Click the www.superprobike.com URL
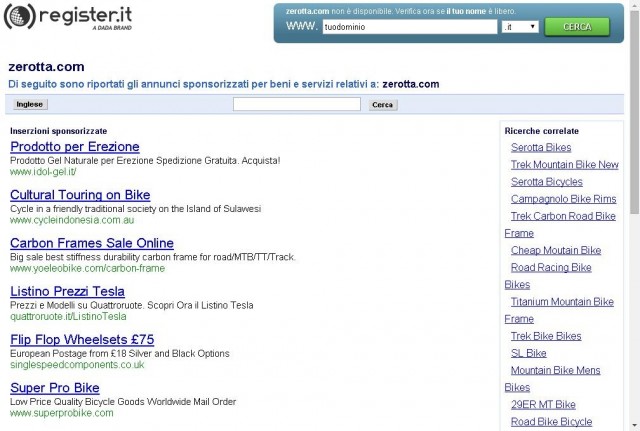 (x=62, y=413)
